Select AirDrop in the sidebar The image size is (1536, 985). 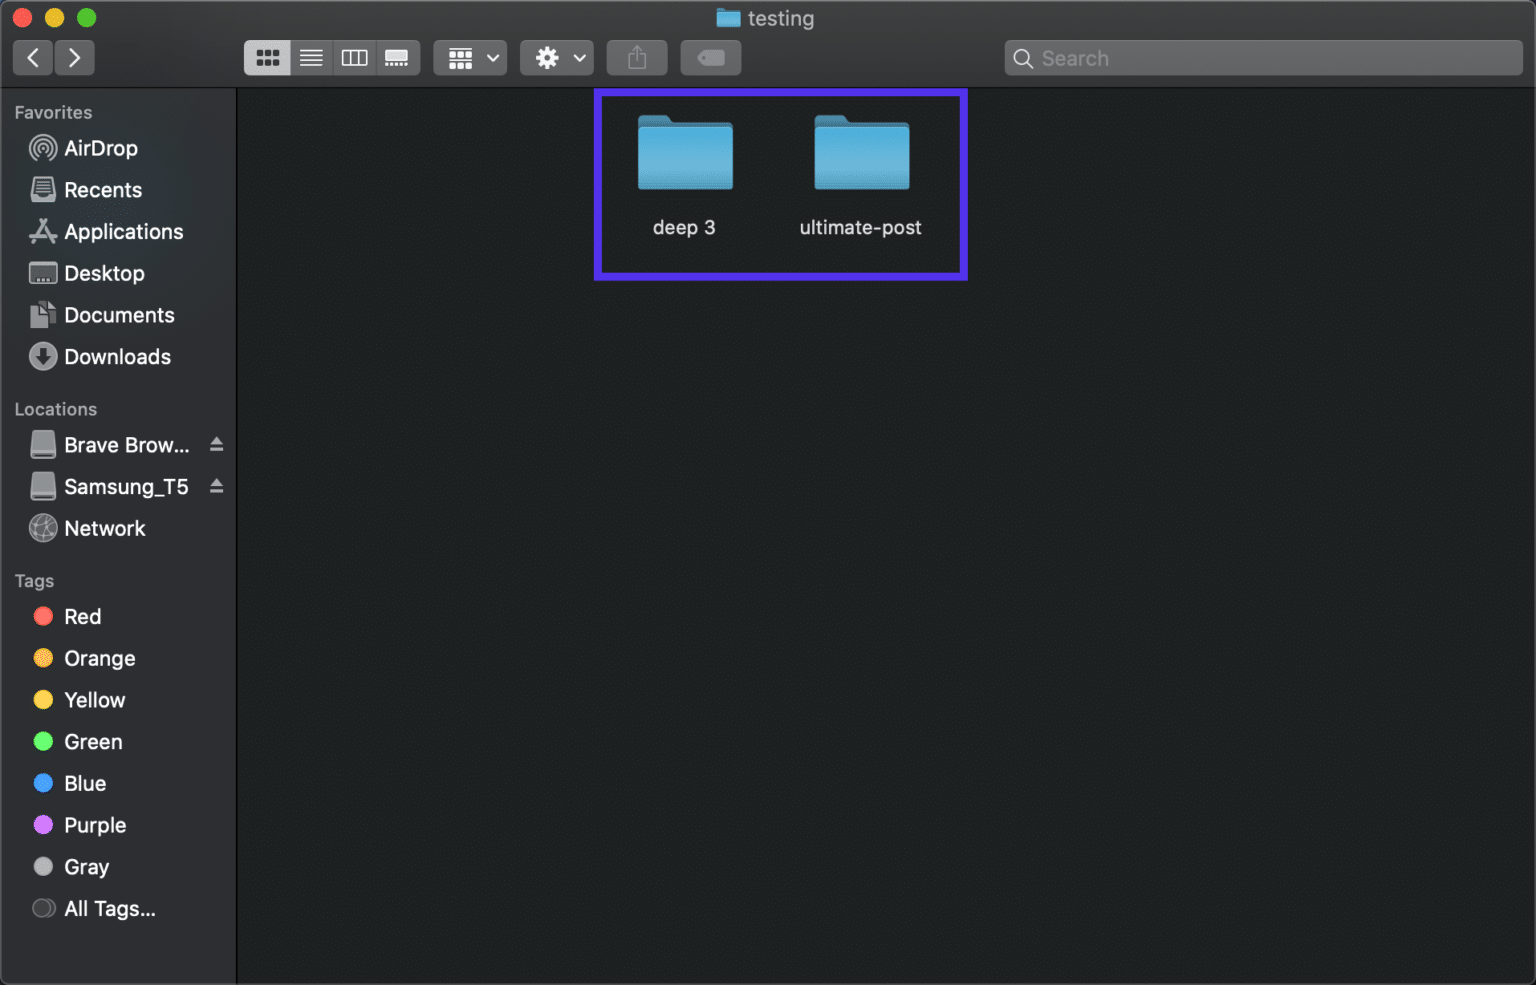coord(101,148)
